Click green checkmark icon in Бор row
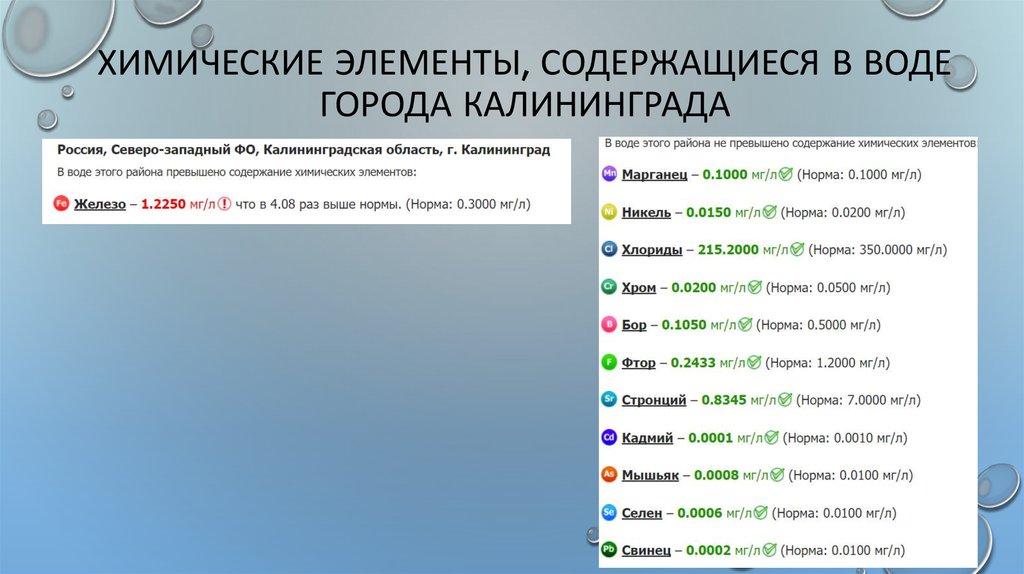Screen dimensions: 1024x574 [x=744, y=324]
